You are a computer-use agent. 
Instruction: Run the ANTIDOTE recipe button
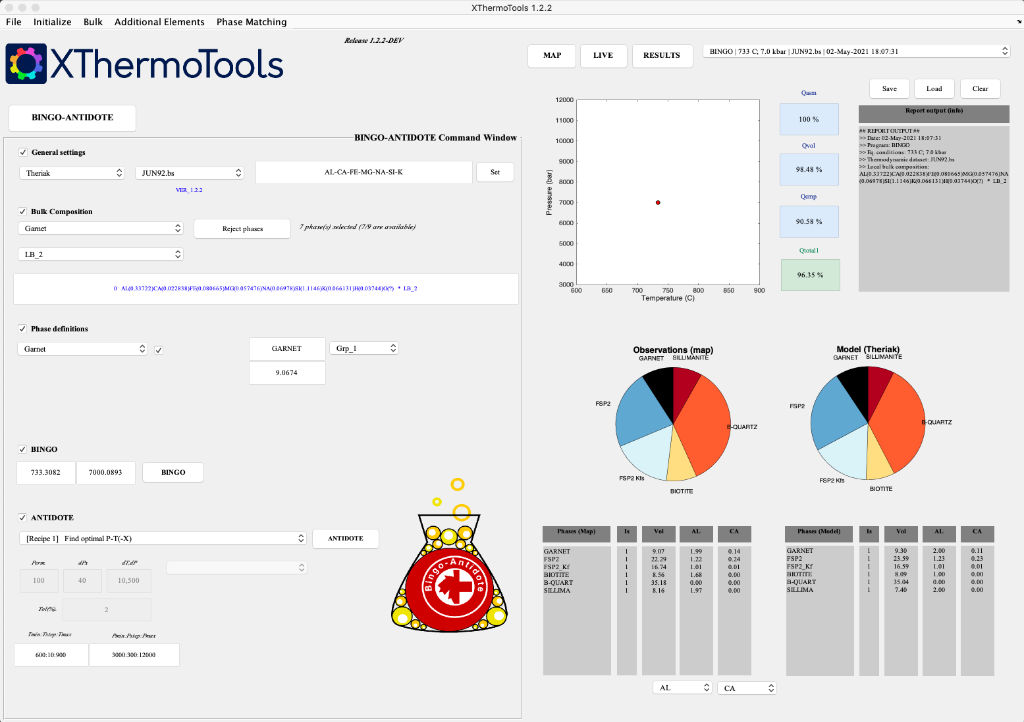(x=345, y=539)
